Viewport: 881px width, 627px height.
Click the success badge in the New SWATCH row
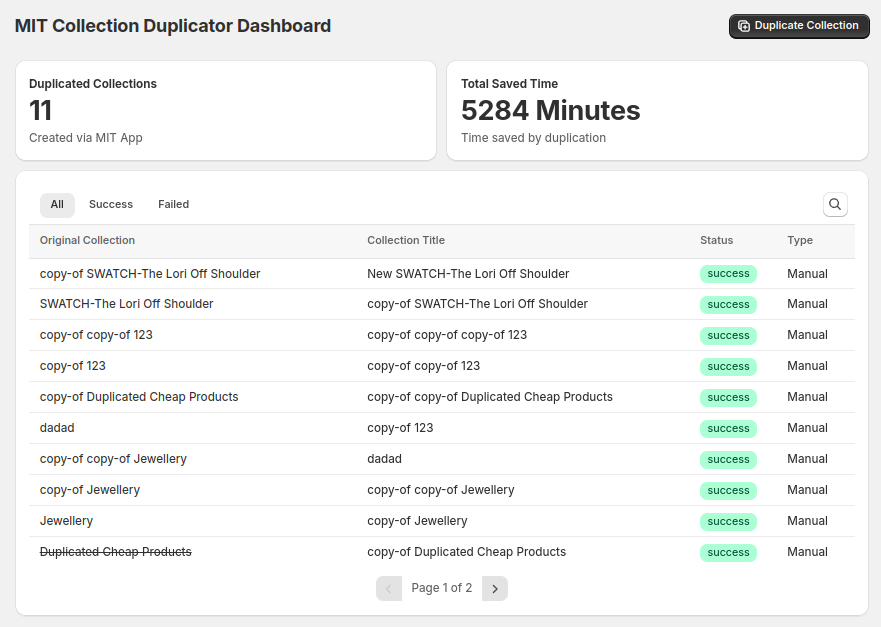tap(728, 274)
